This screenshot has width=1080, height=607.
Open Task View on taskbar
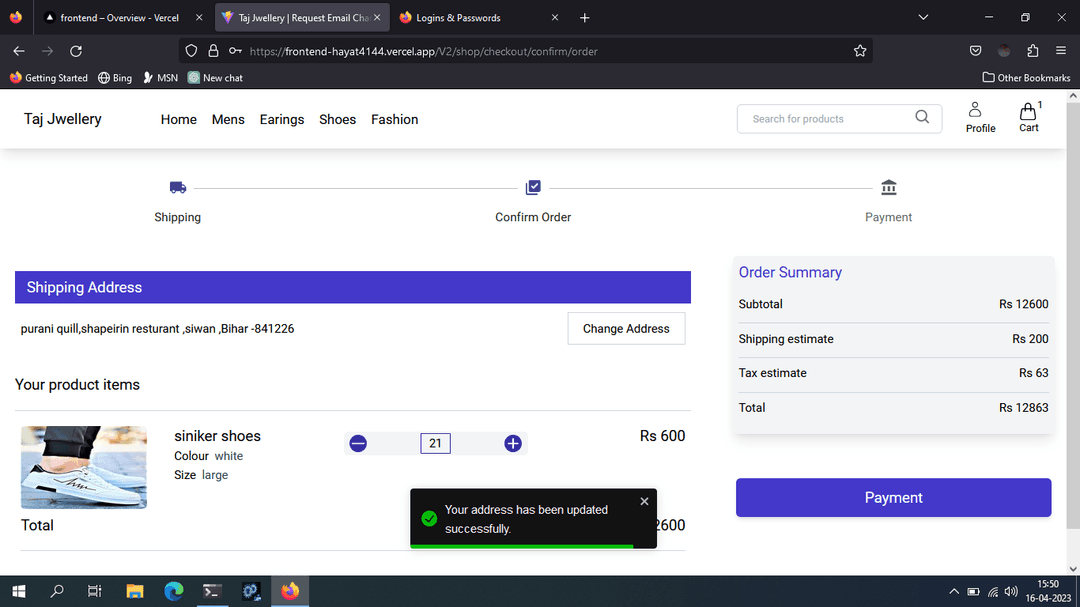(95, 591)
